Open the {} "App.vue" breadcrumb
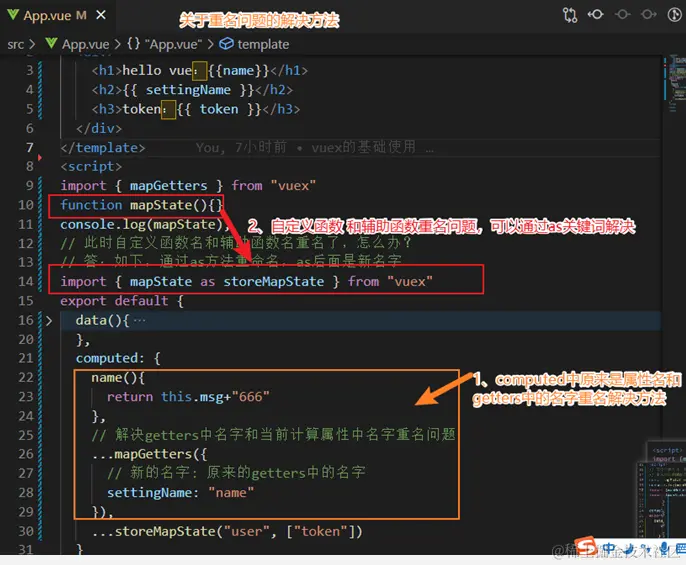This screenshot has width=686, height=565. (x=164, y=44)
